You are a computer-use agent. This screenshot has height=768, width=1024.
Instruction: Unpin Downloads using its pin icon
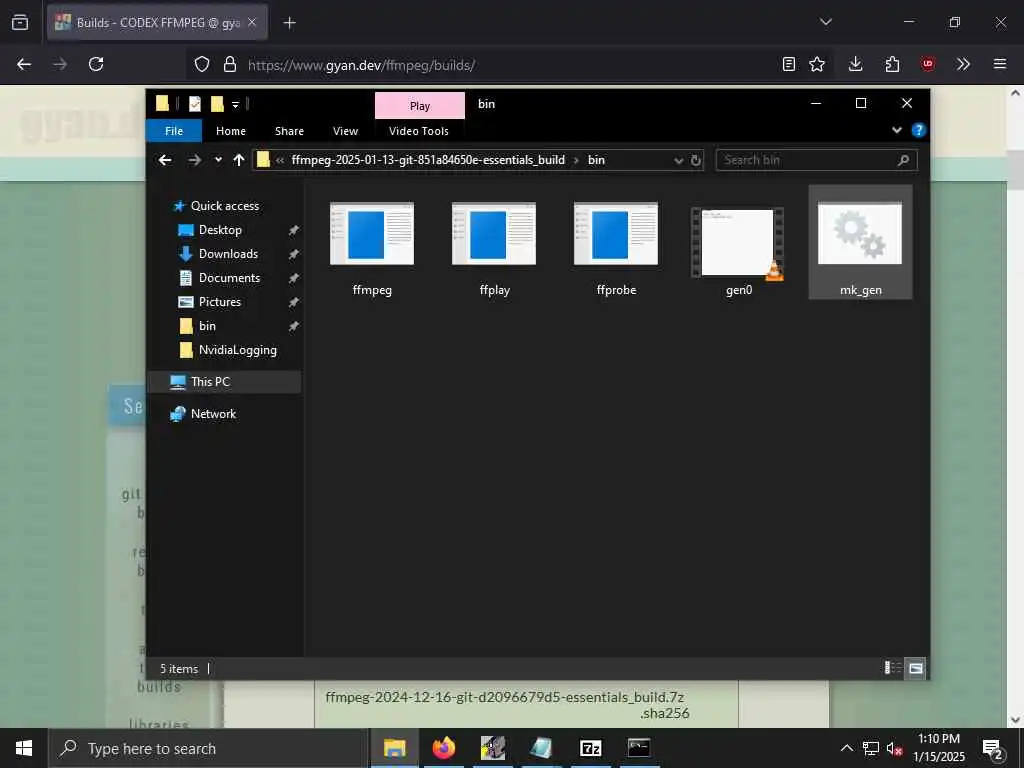pyautogui.click(x=293, y=254)
